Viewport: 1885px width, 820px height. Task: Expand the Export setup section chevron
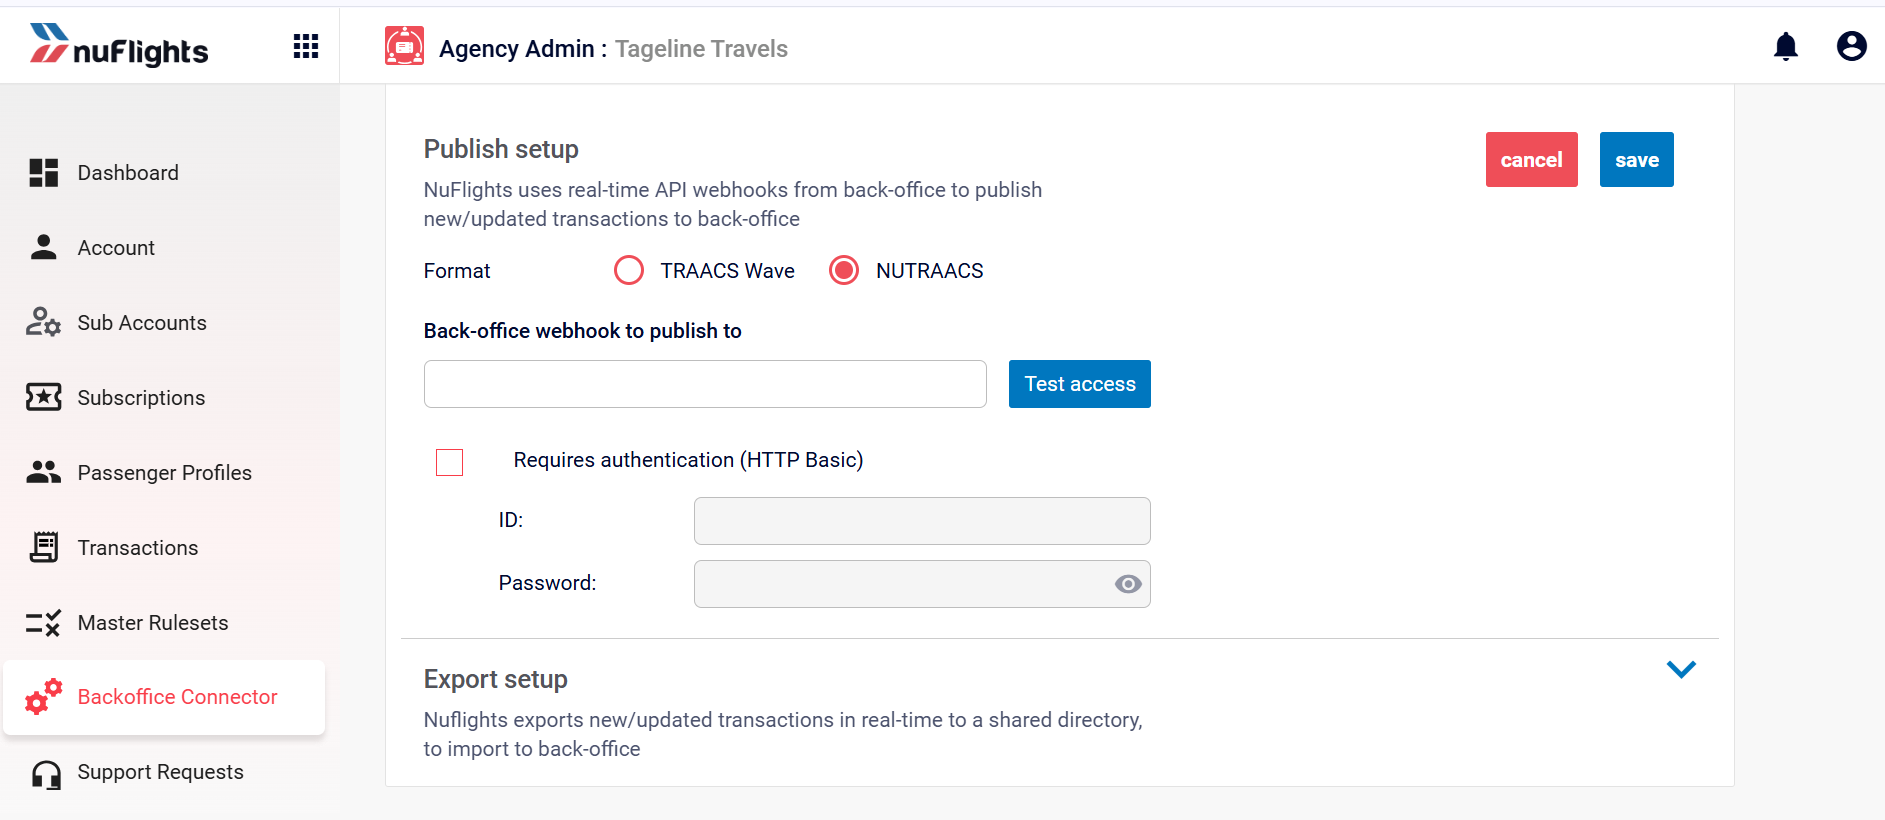coord(1682,669)
